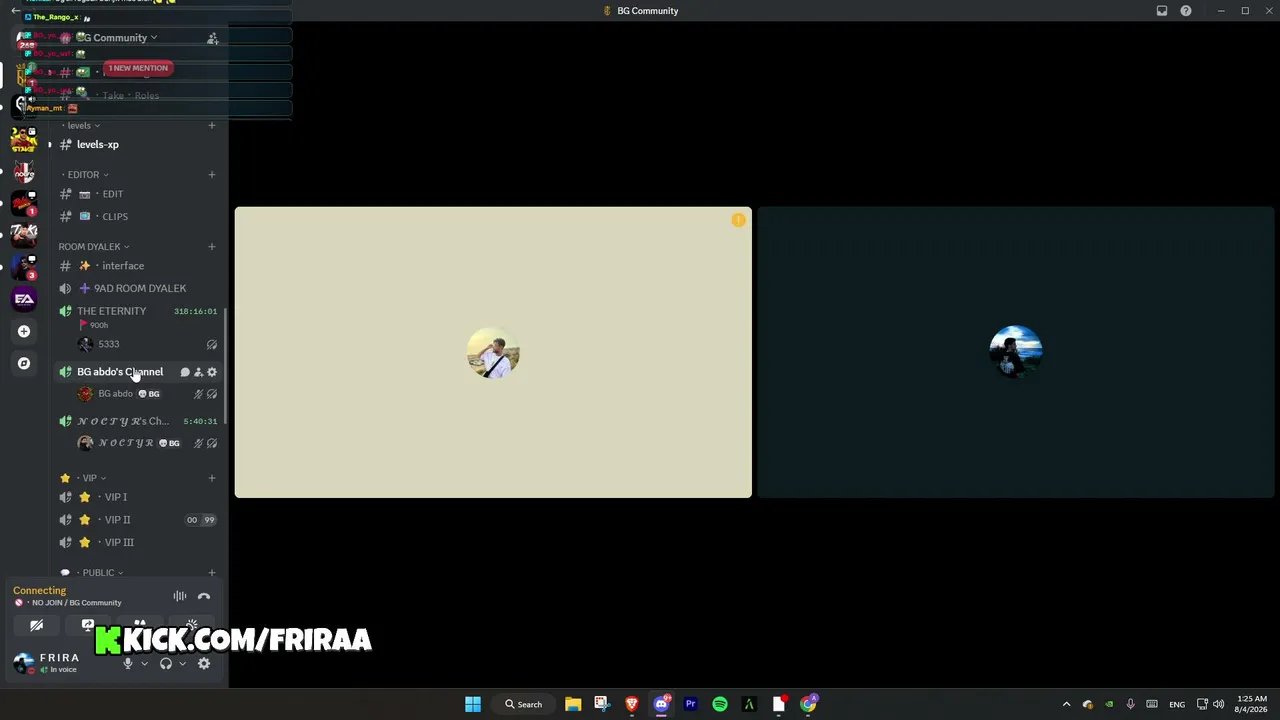Screen dimensions: 1280x720
Task: Toggle camera on or off
Action: [x=37, y=626]
